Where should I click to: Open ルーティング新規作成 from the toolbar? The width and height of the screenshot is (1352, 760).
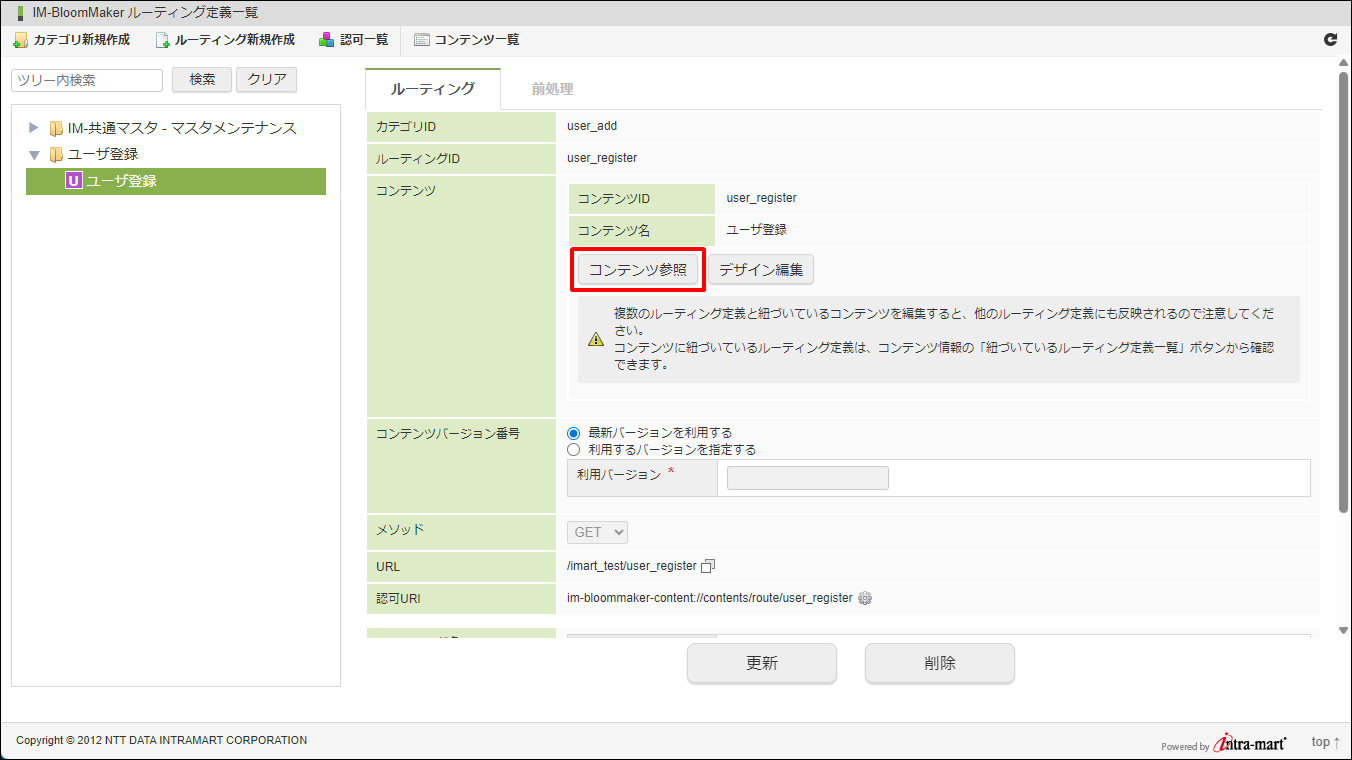tap(225, 40)
